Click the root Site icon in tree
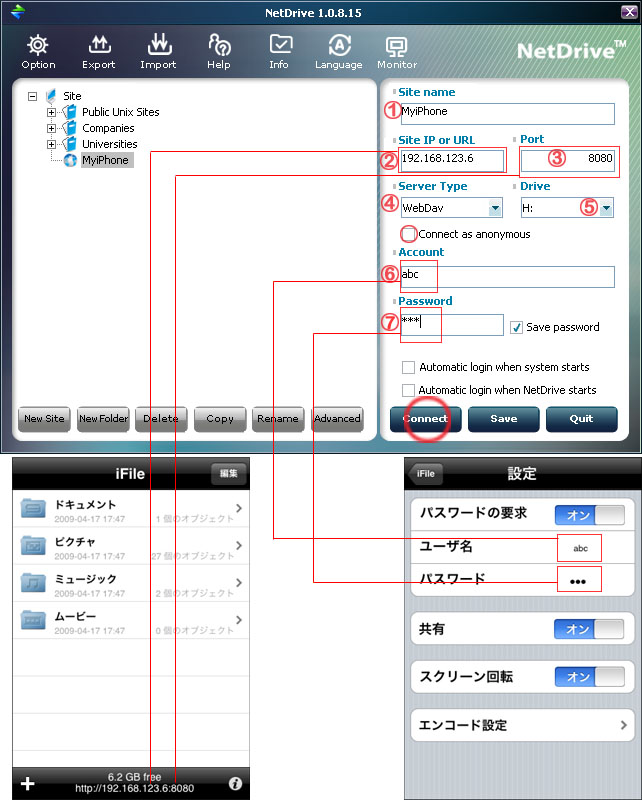The width and height of the screenshot is (642, 800). [51, 96]
